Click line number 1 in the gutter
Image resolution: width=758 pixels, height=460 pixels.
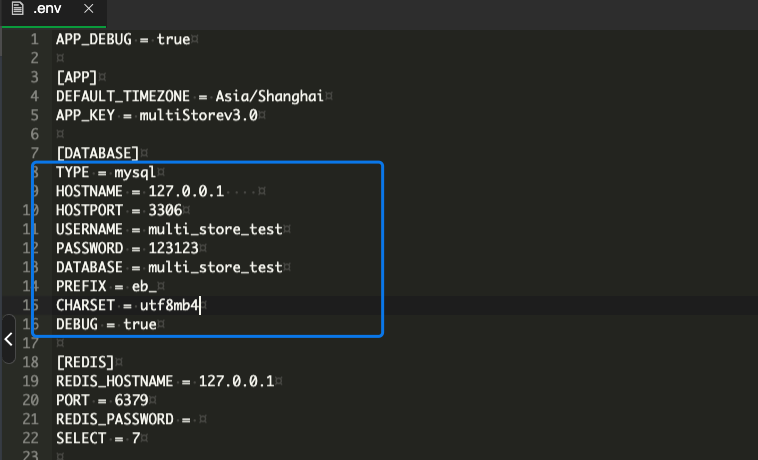click(x=34, y=39)
